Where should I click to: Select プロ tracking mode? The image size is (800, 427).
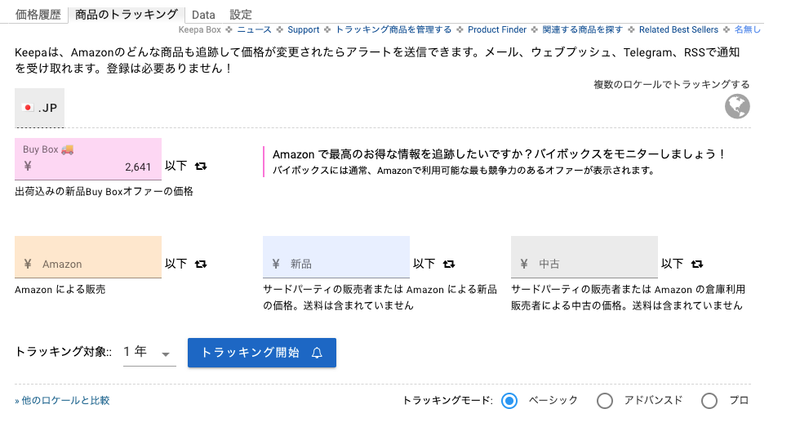point(710,401)
